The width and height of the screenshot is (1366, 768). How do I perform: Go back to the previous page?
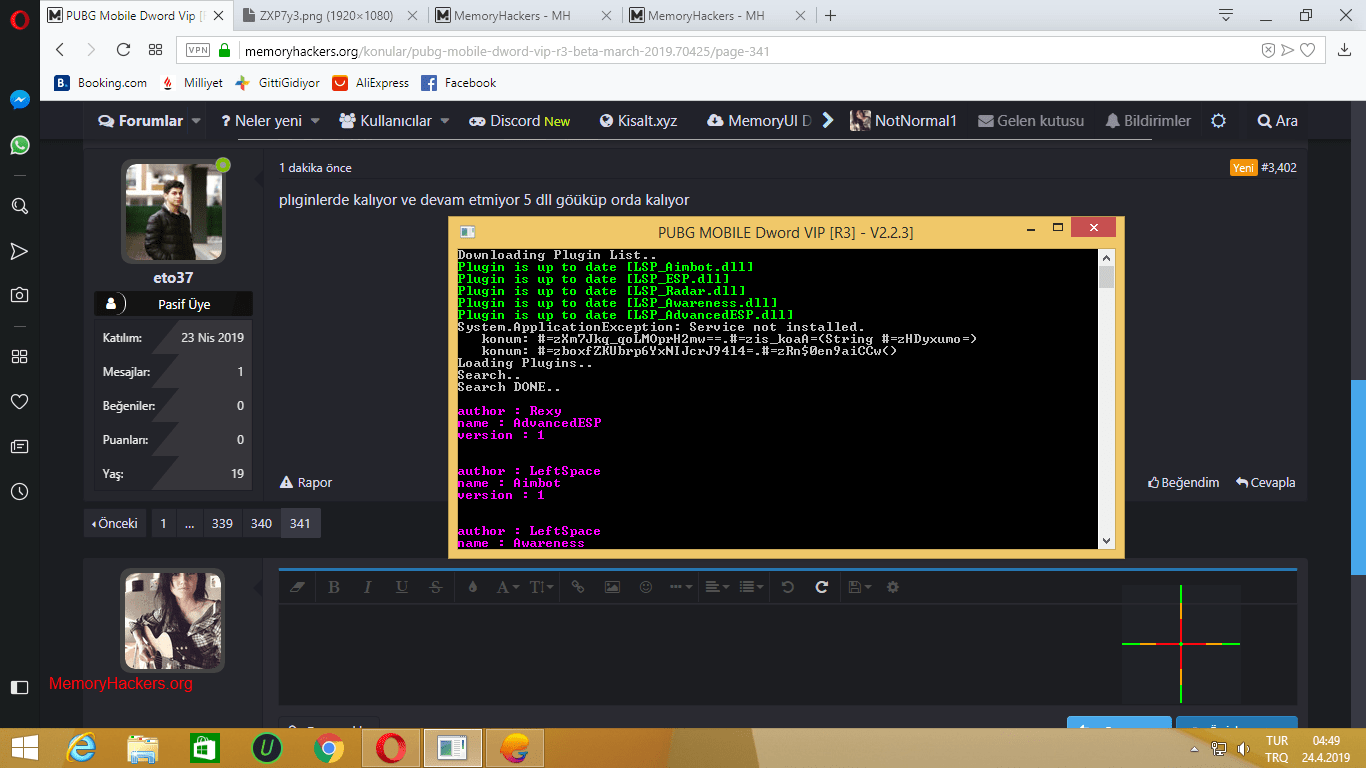tap(60, 50)
